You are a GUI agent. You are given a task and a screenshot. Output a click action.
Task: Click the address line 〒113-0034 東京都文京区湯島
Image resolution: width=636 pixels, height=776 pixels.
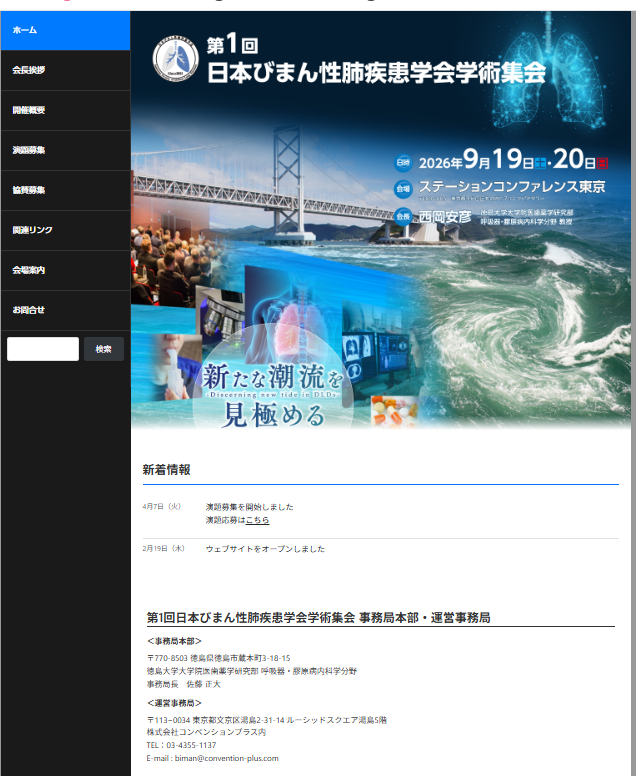tap(266, 720)
